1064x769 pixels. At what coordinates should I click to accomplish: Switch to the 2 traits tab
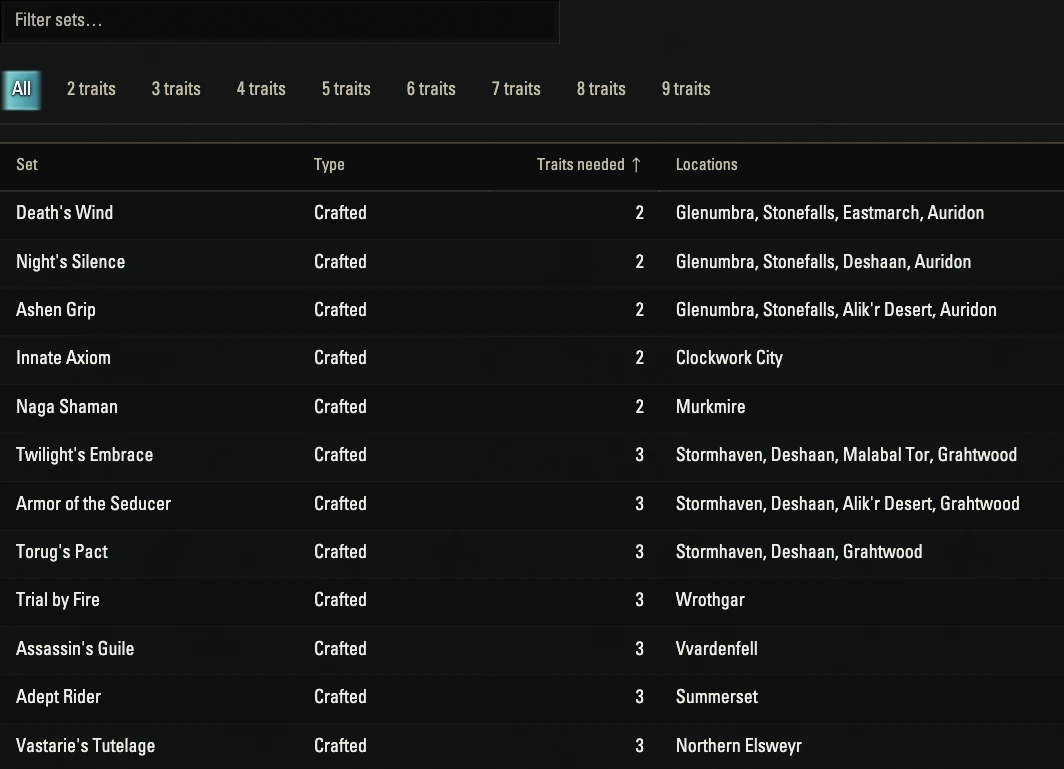point(91,89)
